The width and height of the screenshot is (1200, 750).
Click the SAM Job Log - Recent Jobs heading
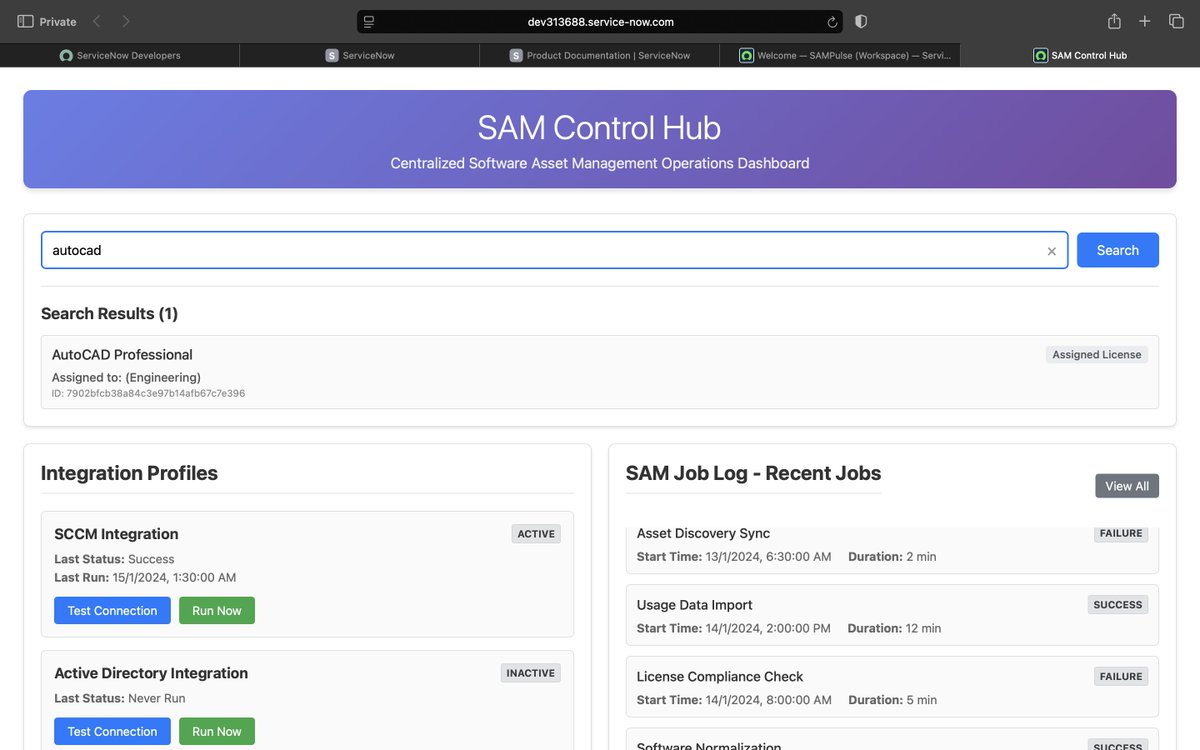753,473
